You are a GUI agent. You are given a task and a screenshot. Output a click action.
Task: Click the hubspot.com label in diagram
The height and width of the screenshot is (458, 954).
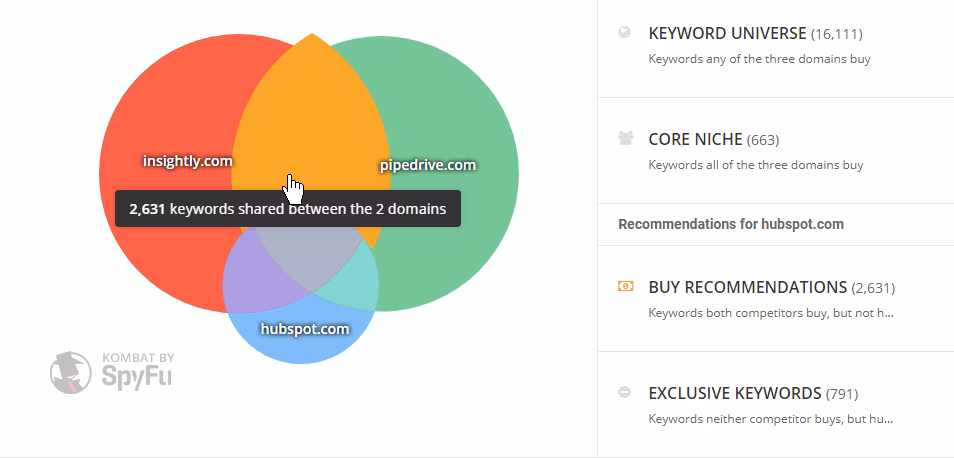point(304,328)
